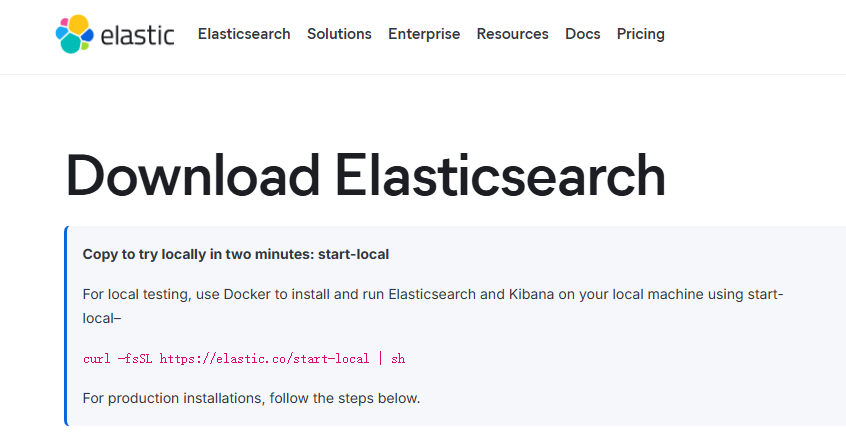Open the Solutions menu

tap(339, 34)
